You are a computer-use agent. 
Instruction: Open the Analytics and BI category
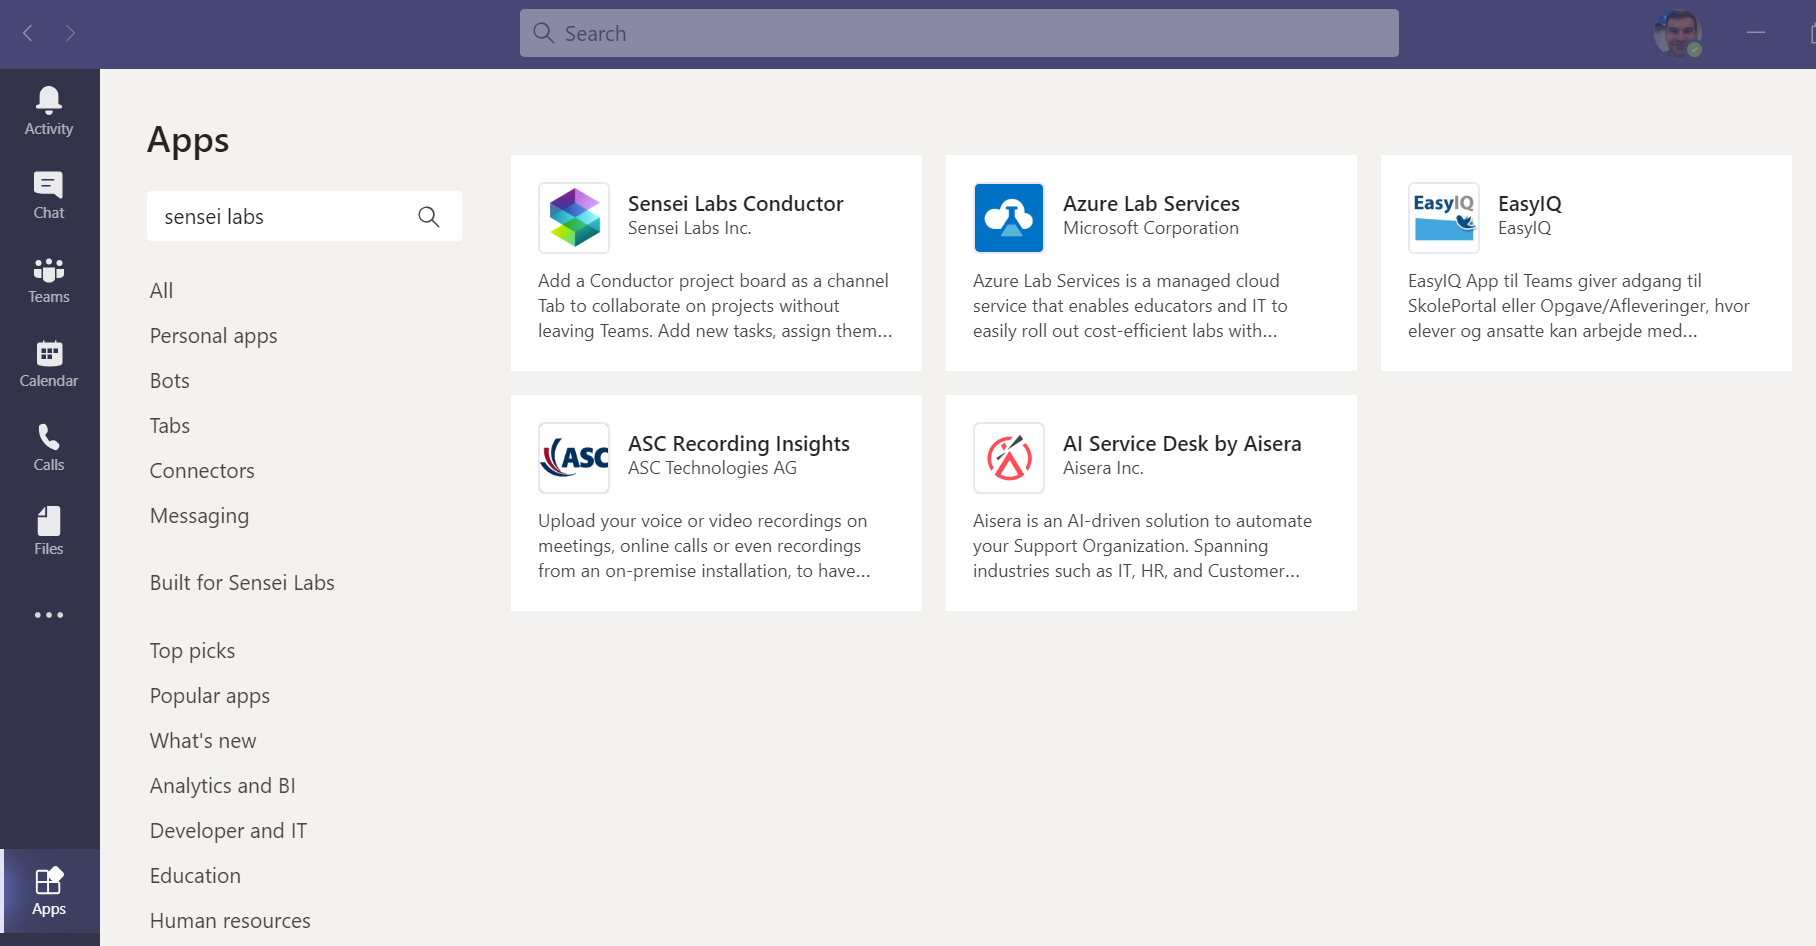(222, 786)
